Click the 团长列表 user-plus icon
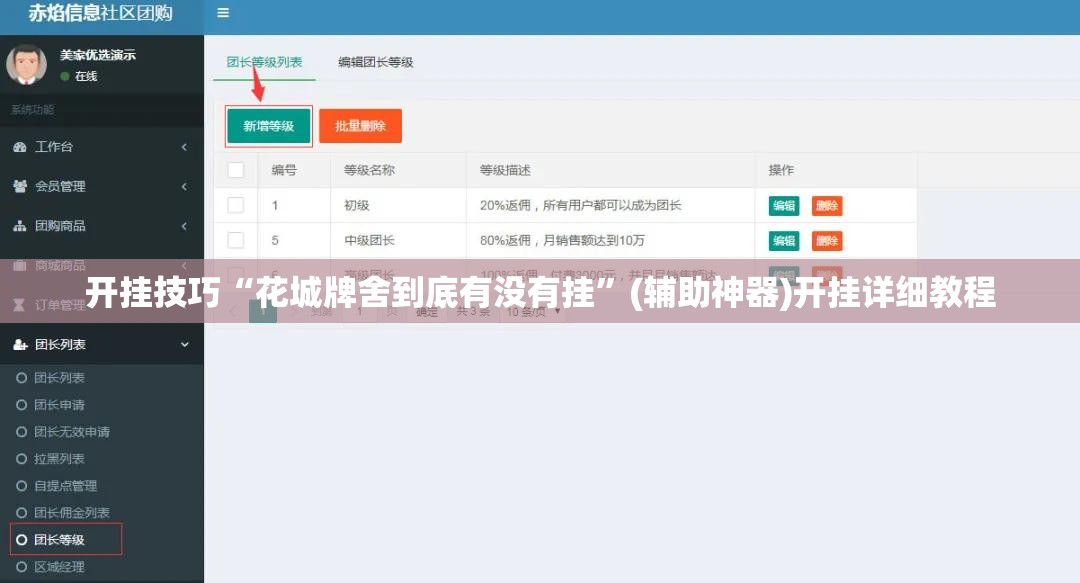 click(x=20, y=344)
